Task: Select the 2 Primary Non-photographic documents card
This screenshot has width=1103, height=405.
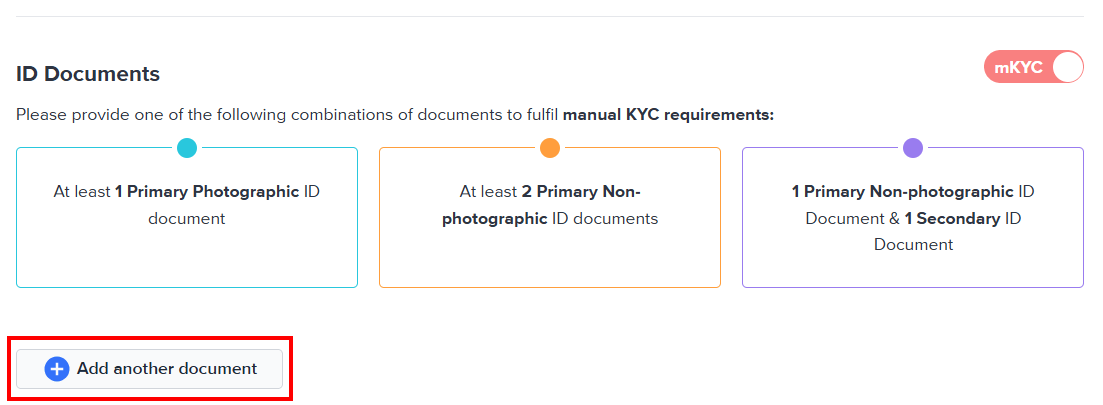Action: pyautogui.click(x=550, y=250)
